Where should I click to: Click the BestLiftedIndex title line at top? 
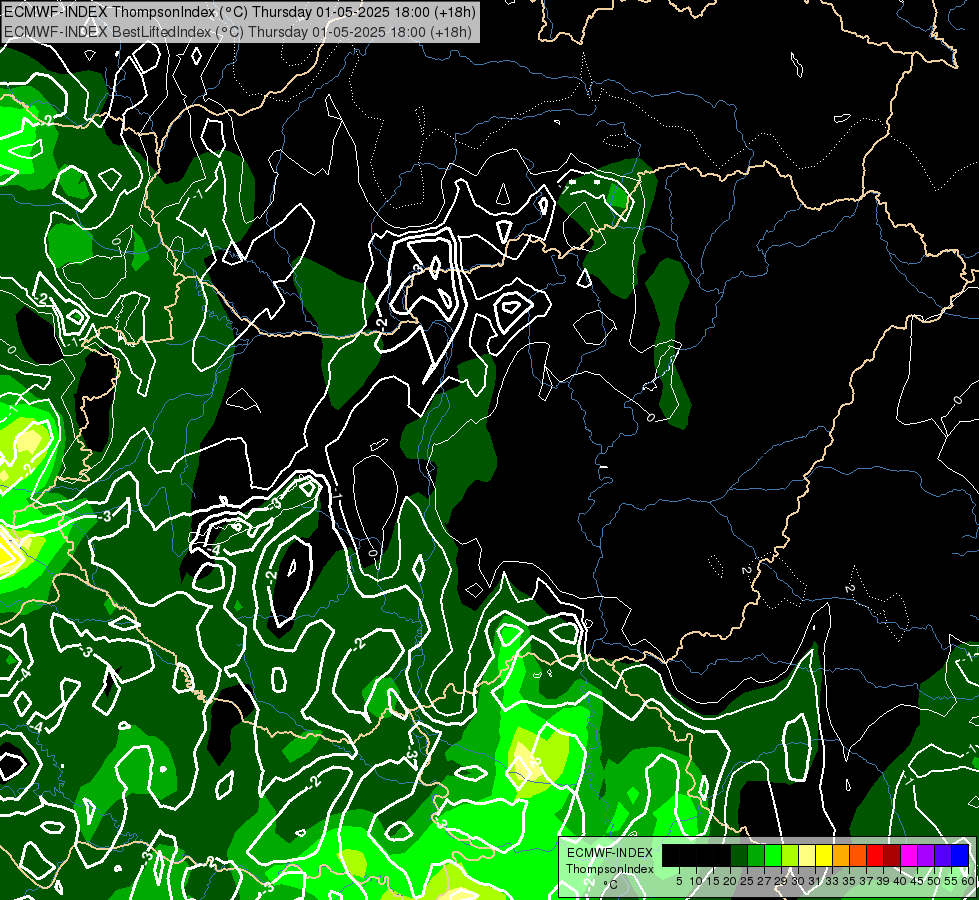(238, 32)
